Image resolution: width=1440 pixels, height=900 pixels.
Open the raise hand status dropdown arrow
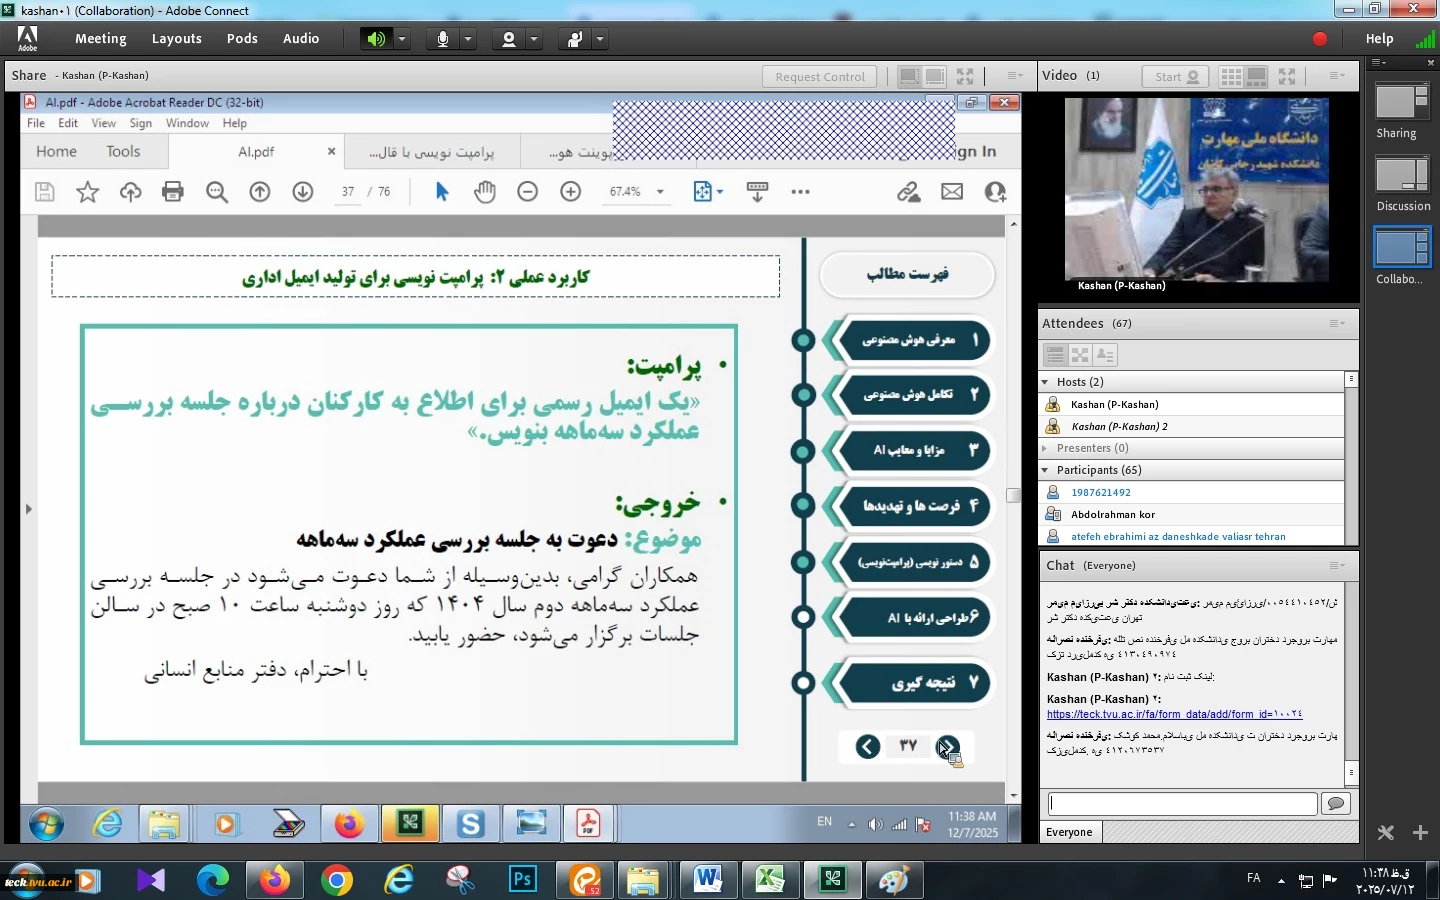click(600, 39)
